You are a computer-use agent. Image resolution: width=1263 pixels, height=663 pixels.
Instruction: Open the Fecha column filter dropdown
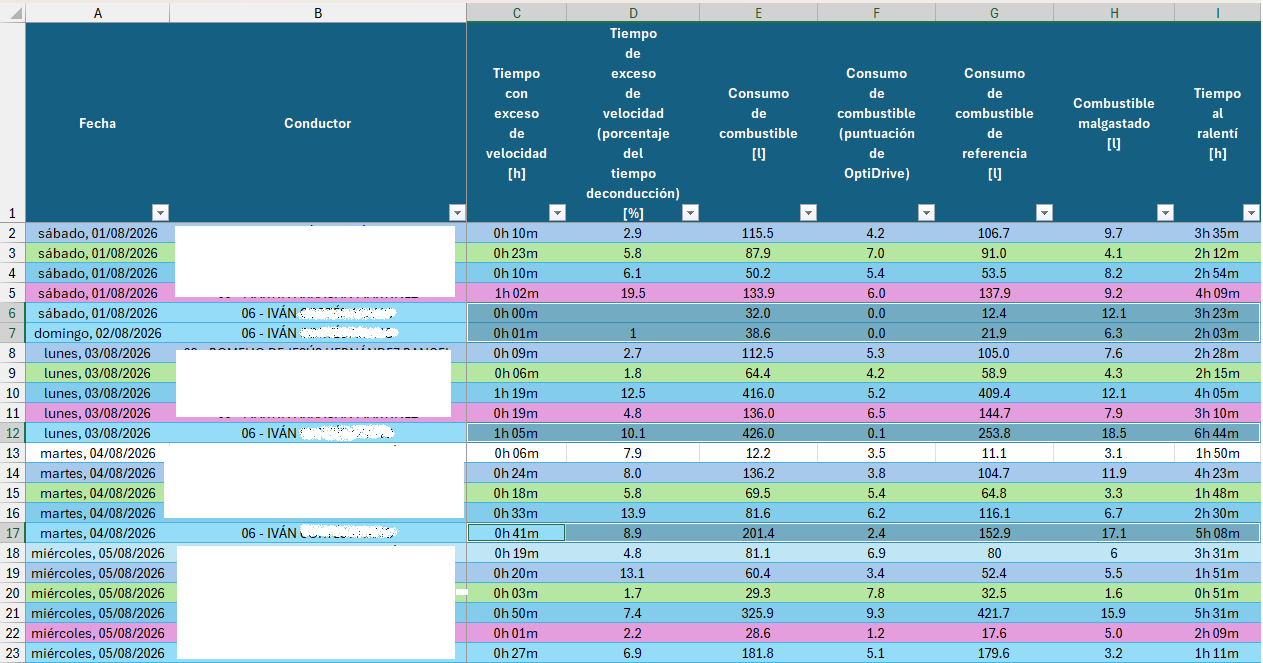point(160,212)
